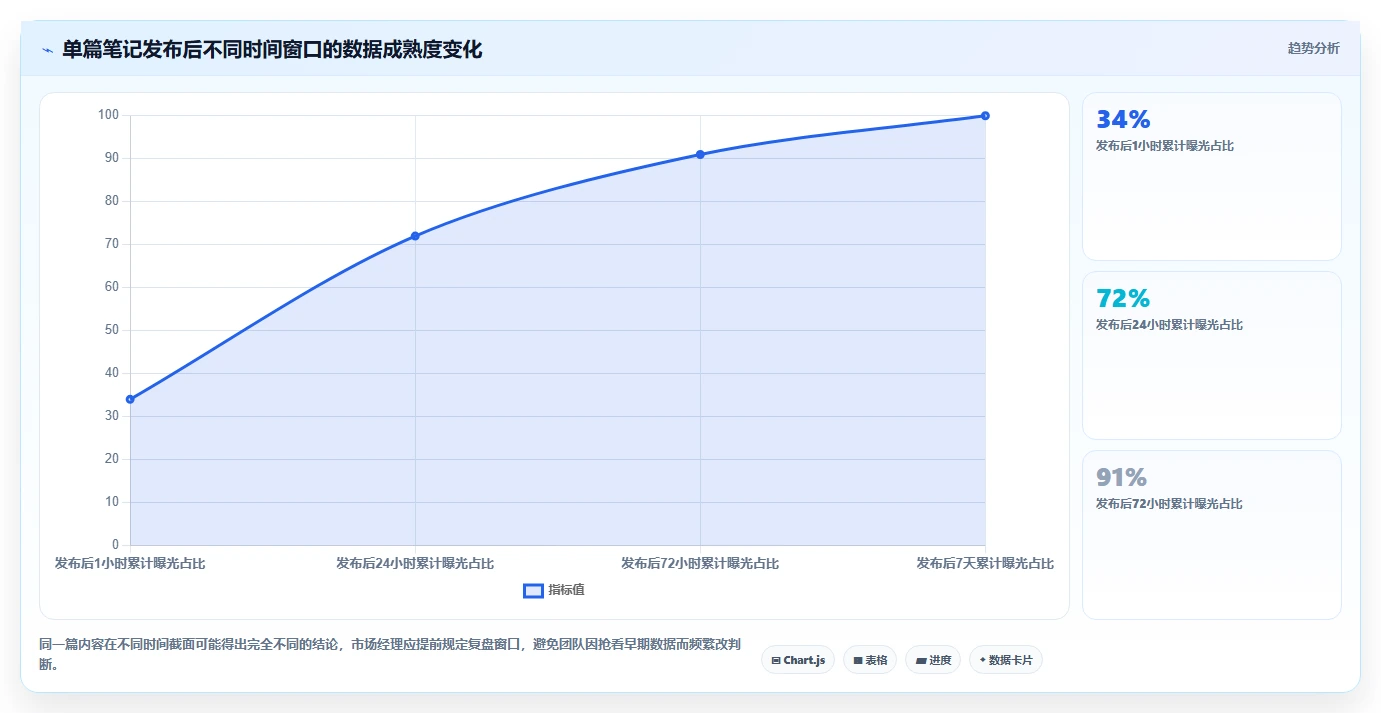Click card label 发布后72小时累计曝光占比

[x=1169, y=504]
